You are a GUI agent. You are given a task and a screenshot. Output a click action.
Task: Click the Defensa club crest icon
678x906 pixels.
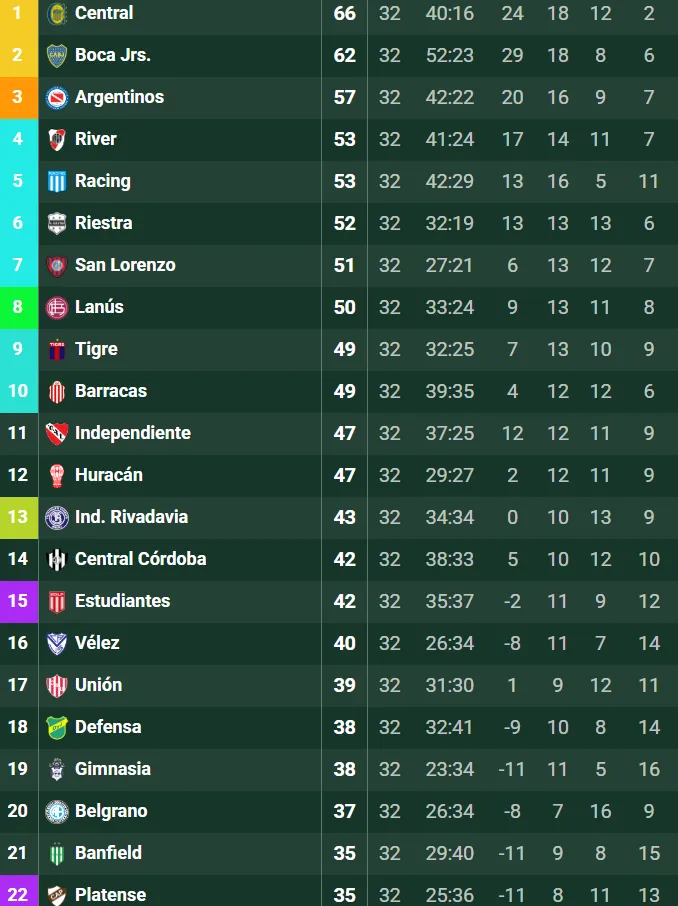click(x=57, y=727)
